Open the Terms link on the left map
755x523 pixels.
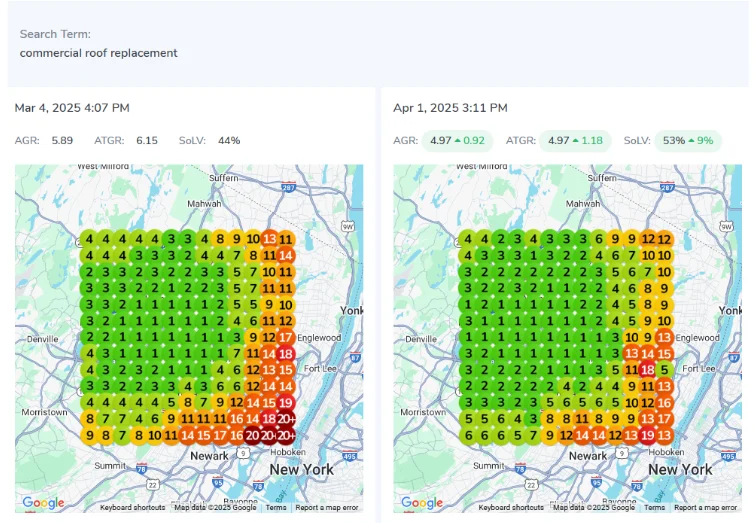[x=276, y=508]
